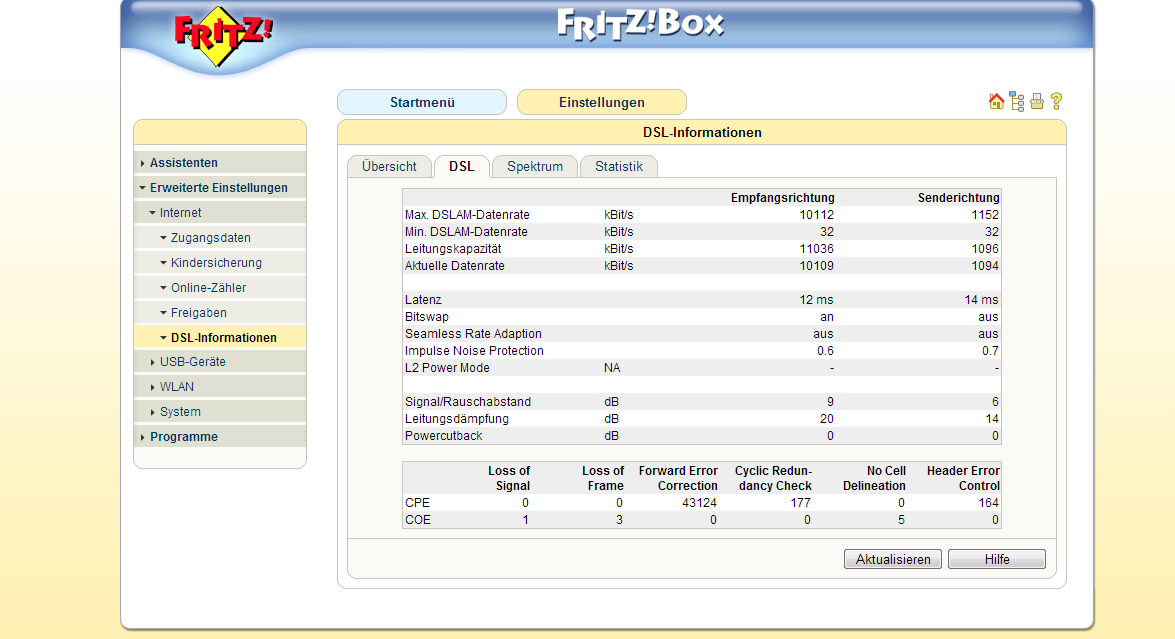
Task: Open the sitemap tree icon
Action: [x=1017, y=101]
